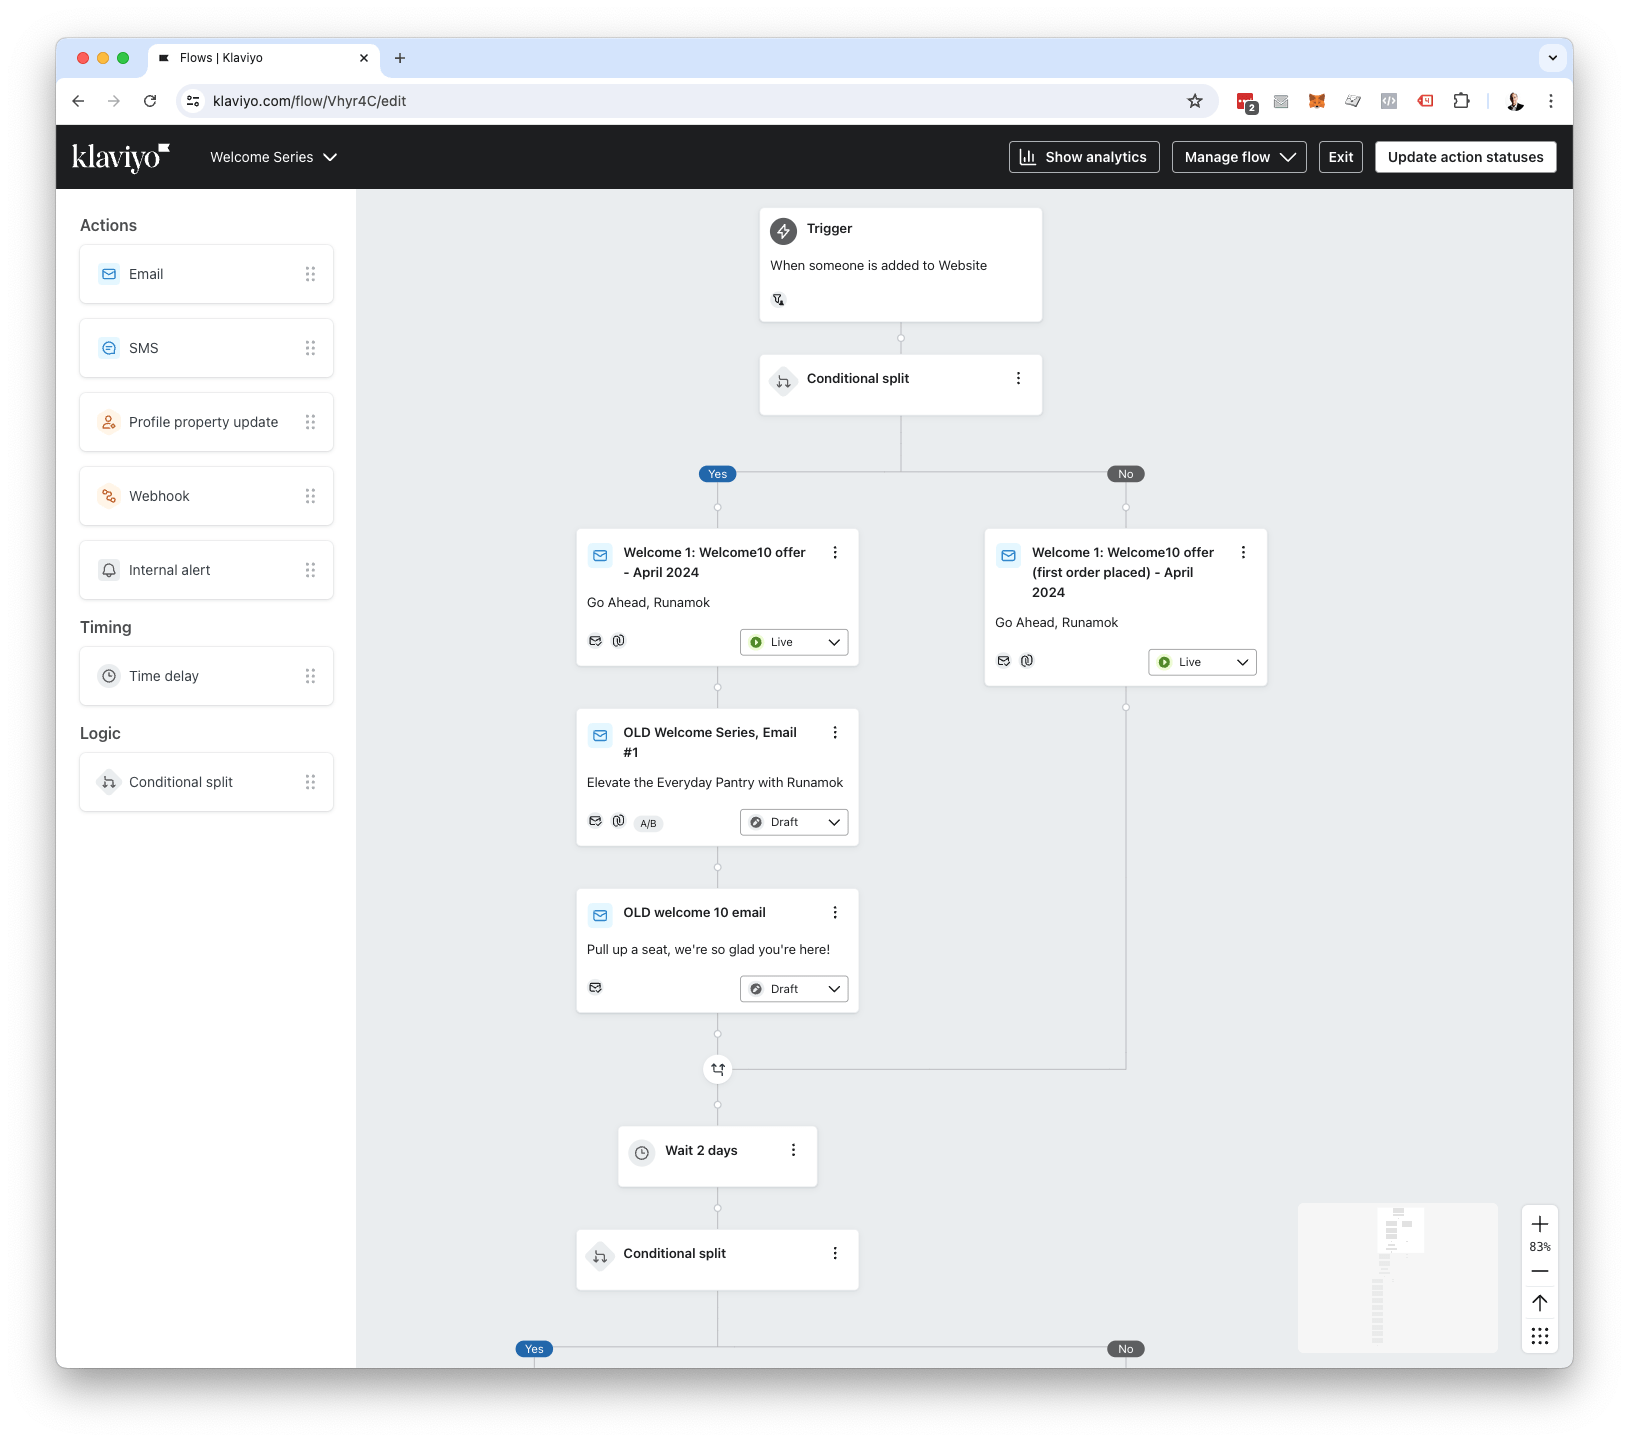This screenshot has width=1629, height=1442.
Task: Open Wait 2 days options menu
Action: (793, 1150)
